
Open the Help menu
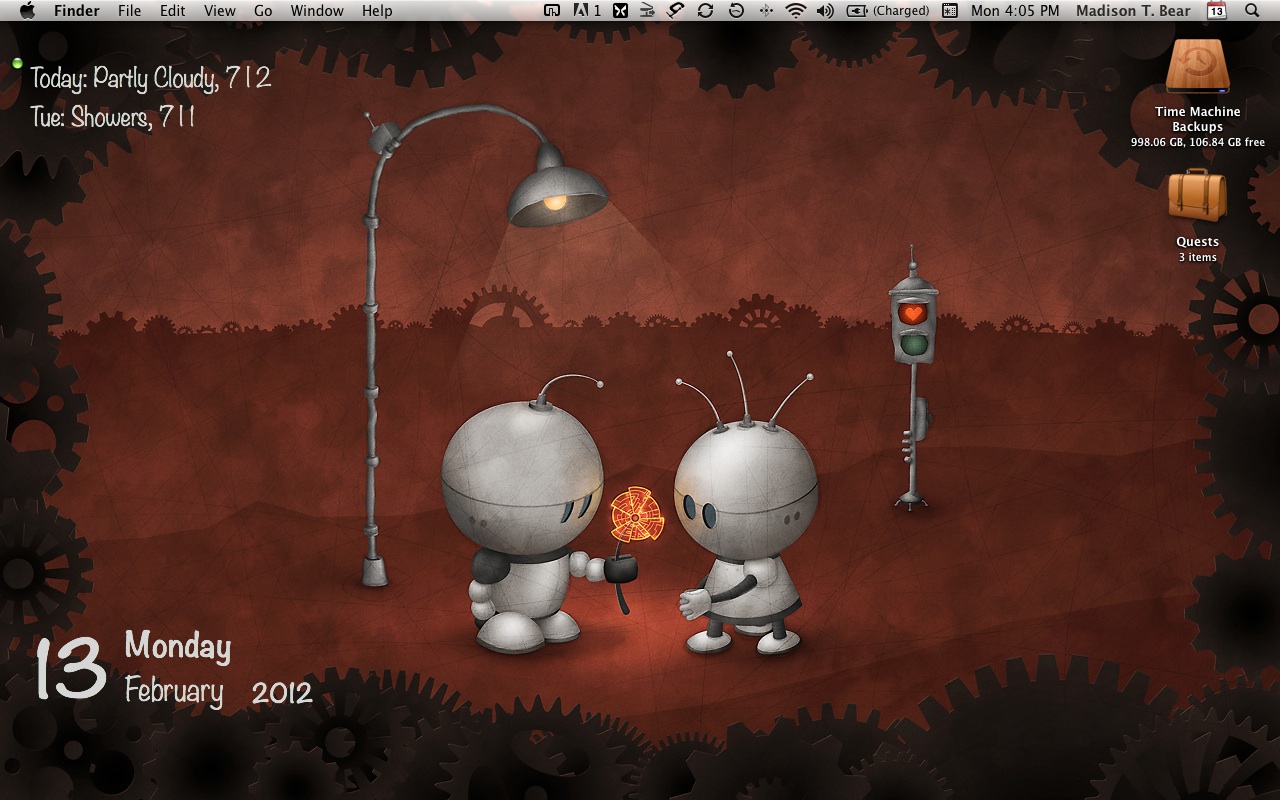[x=377, y=10]
